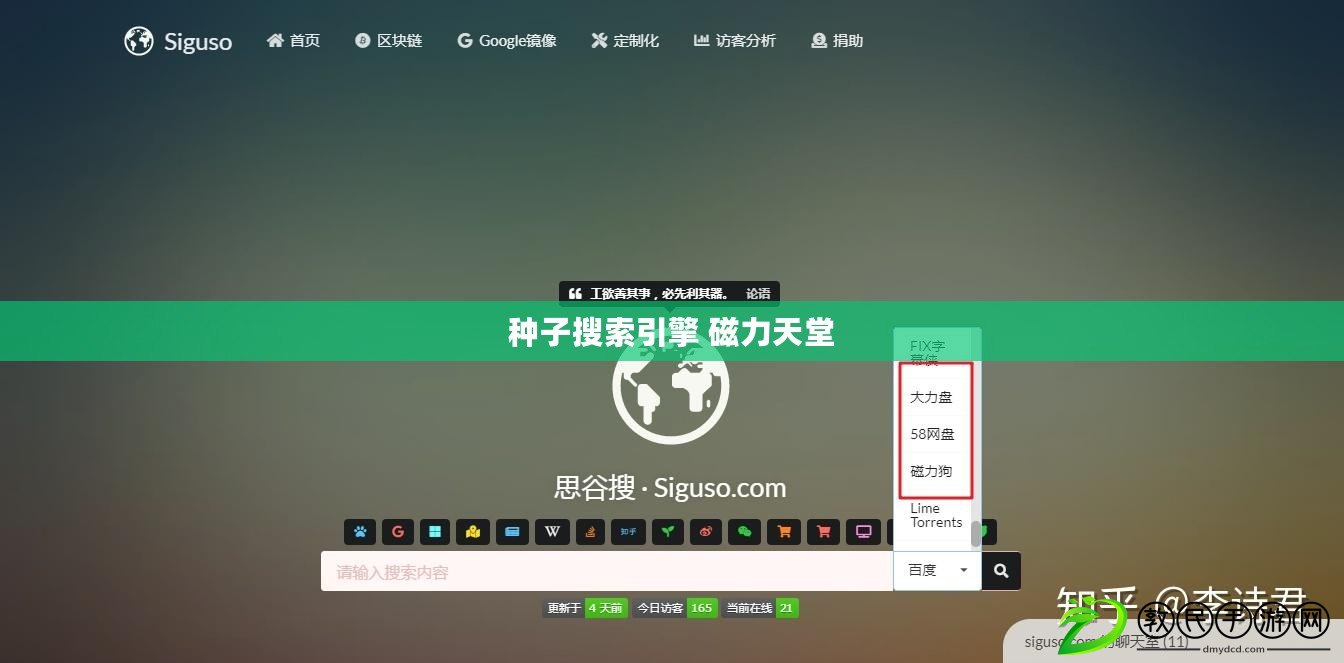
Task: Select the Google G search icon
Action: pos(398,532)
